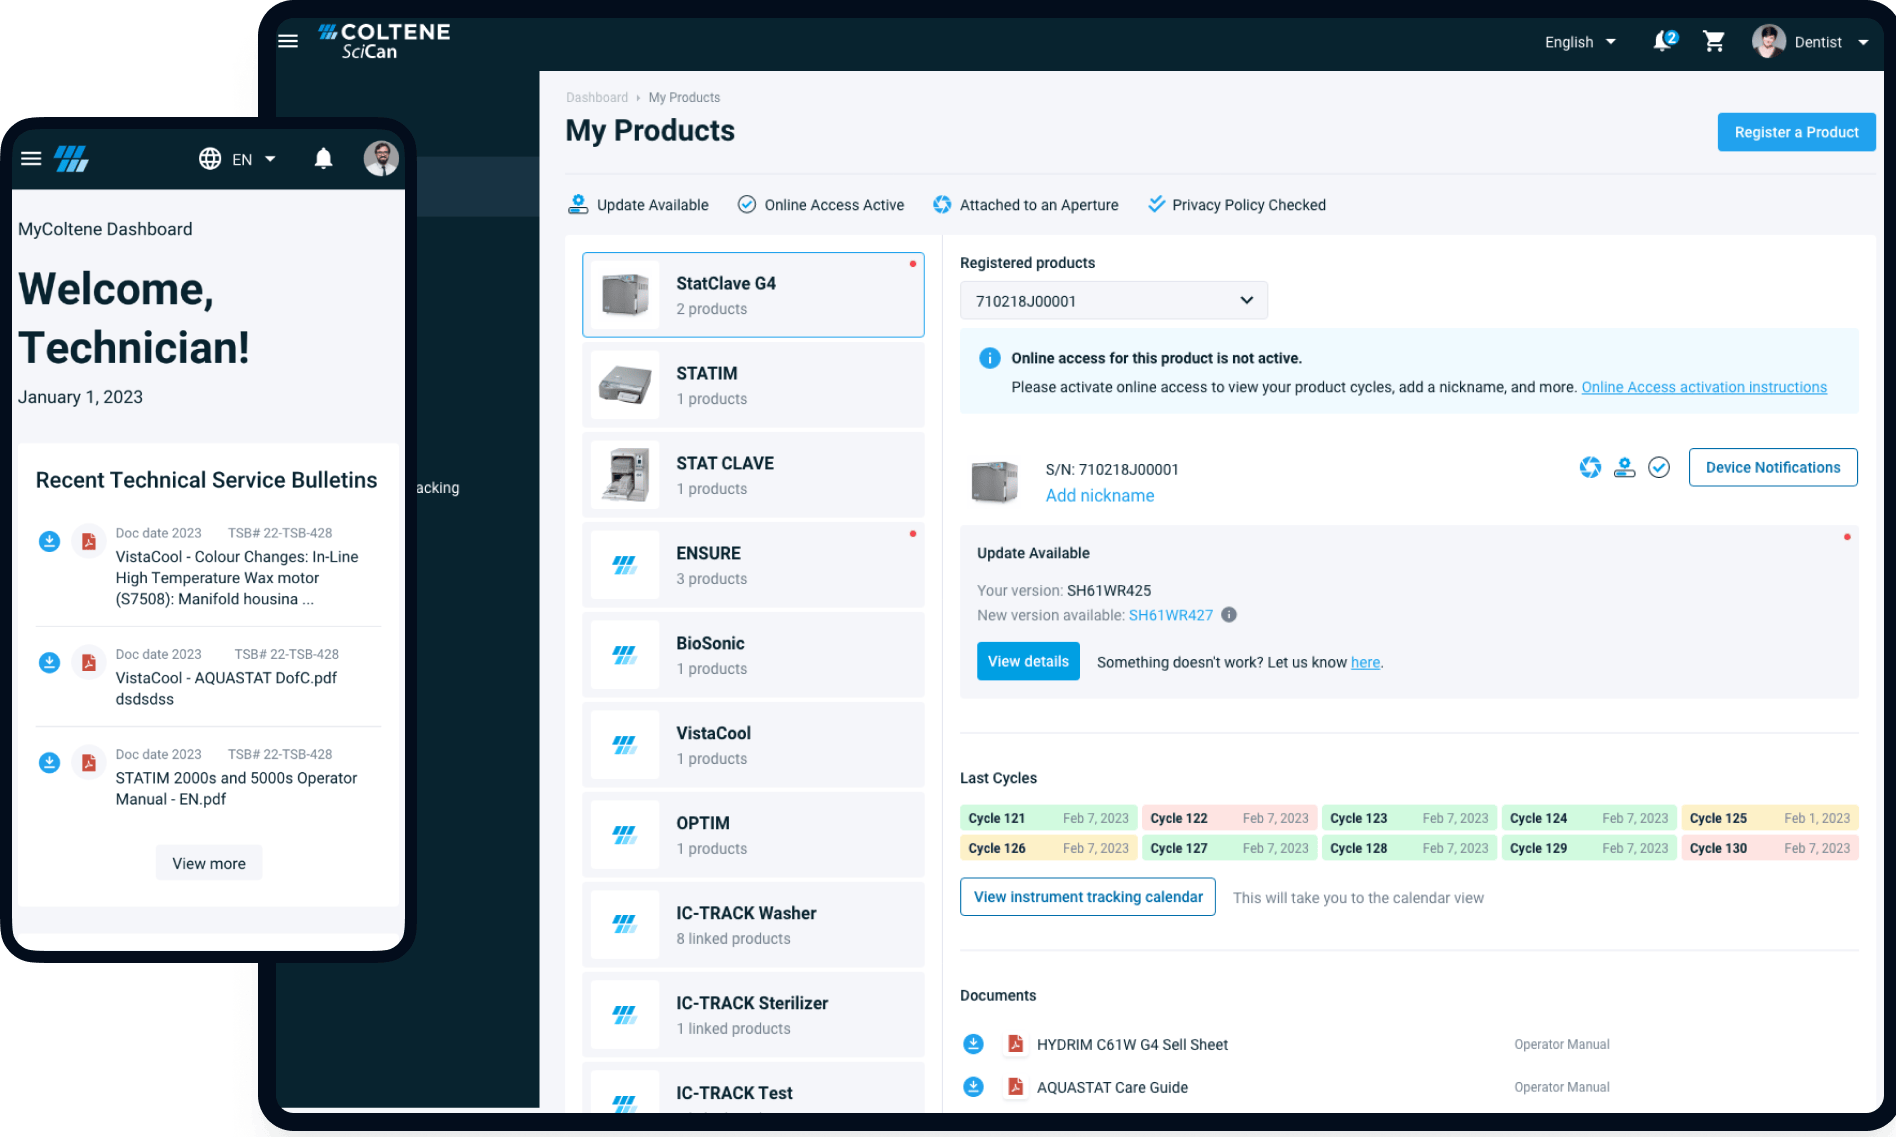Download the VistaCool Colour Changes bulletin
The width and height of the screenshot is (1896, 1137).
pos(49,542)
